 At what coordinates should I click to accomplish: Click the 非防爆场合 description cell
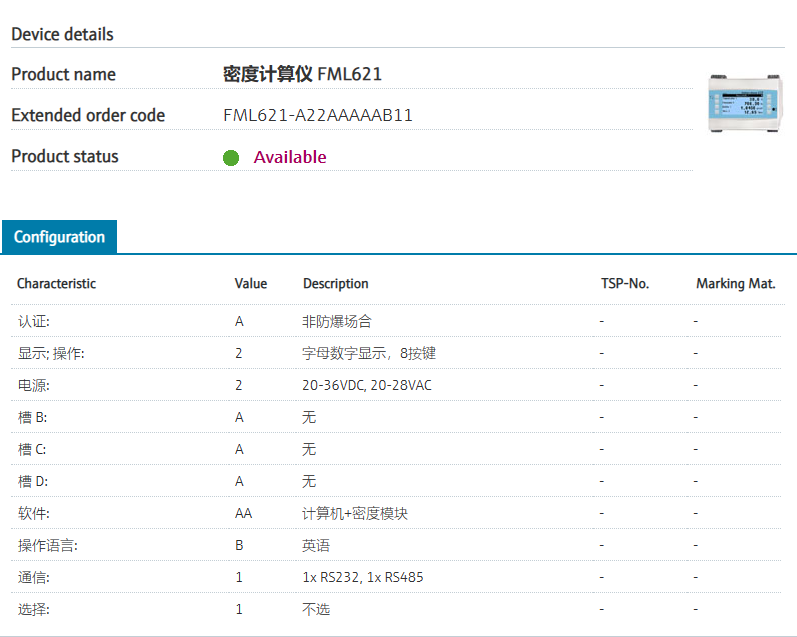[337, 321]
